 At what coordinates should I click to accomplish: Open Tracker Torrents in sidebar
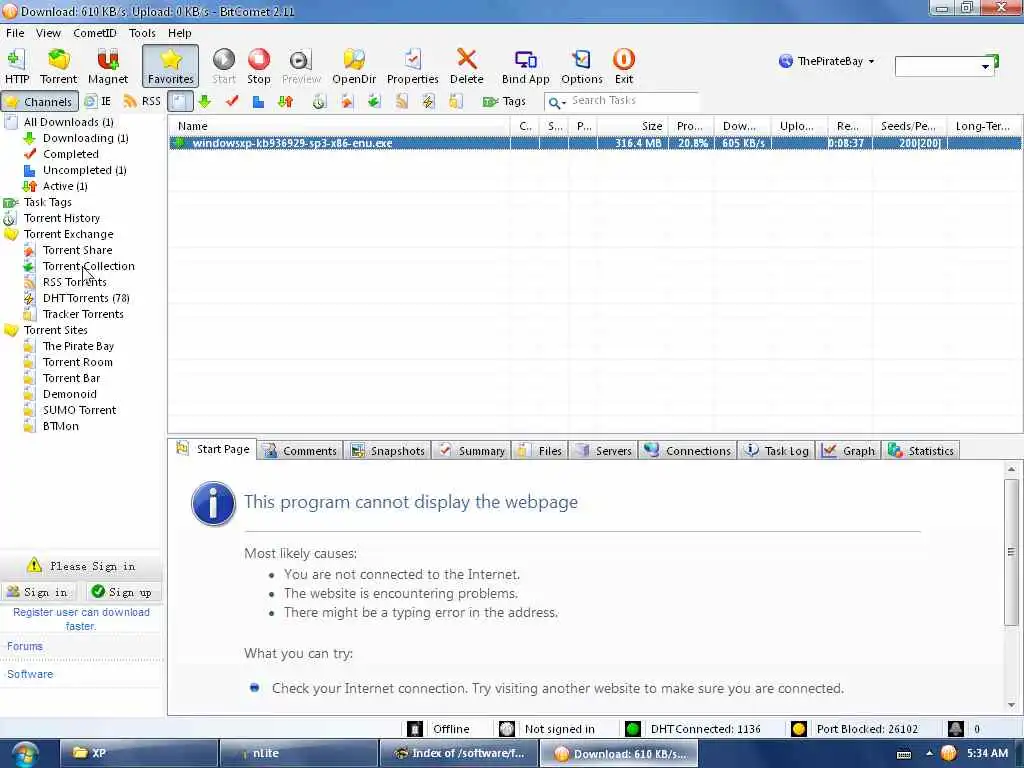(x=83, y=314)
